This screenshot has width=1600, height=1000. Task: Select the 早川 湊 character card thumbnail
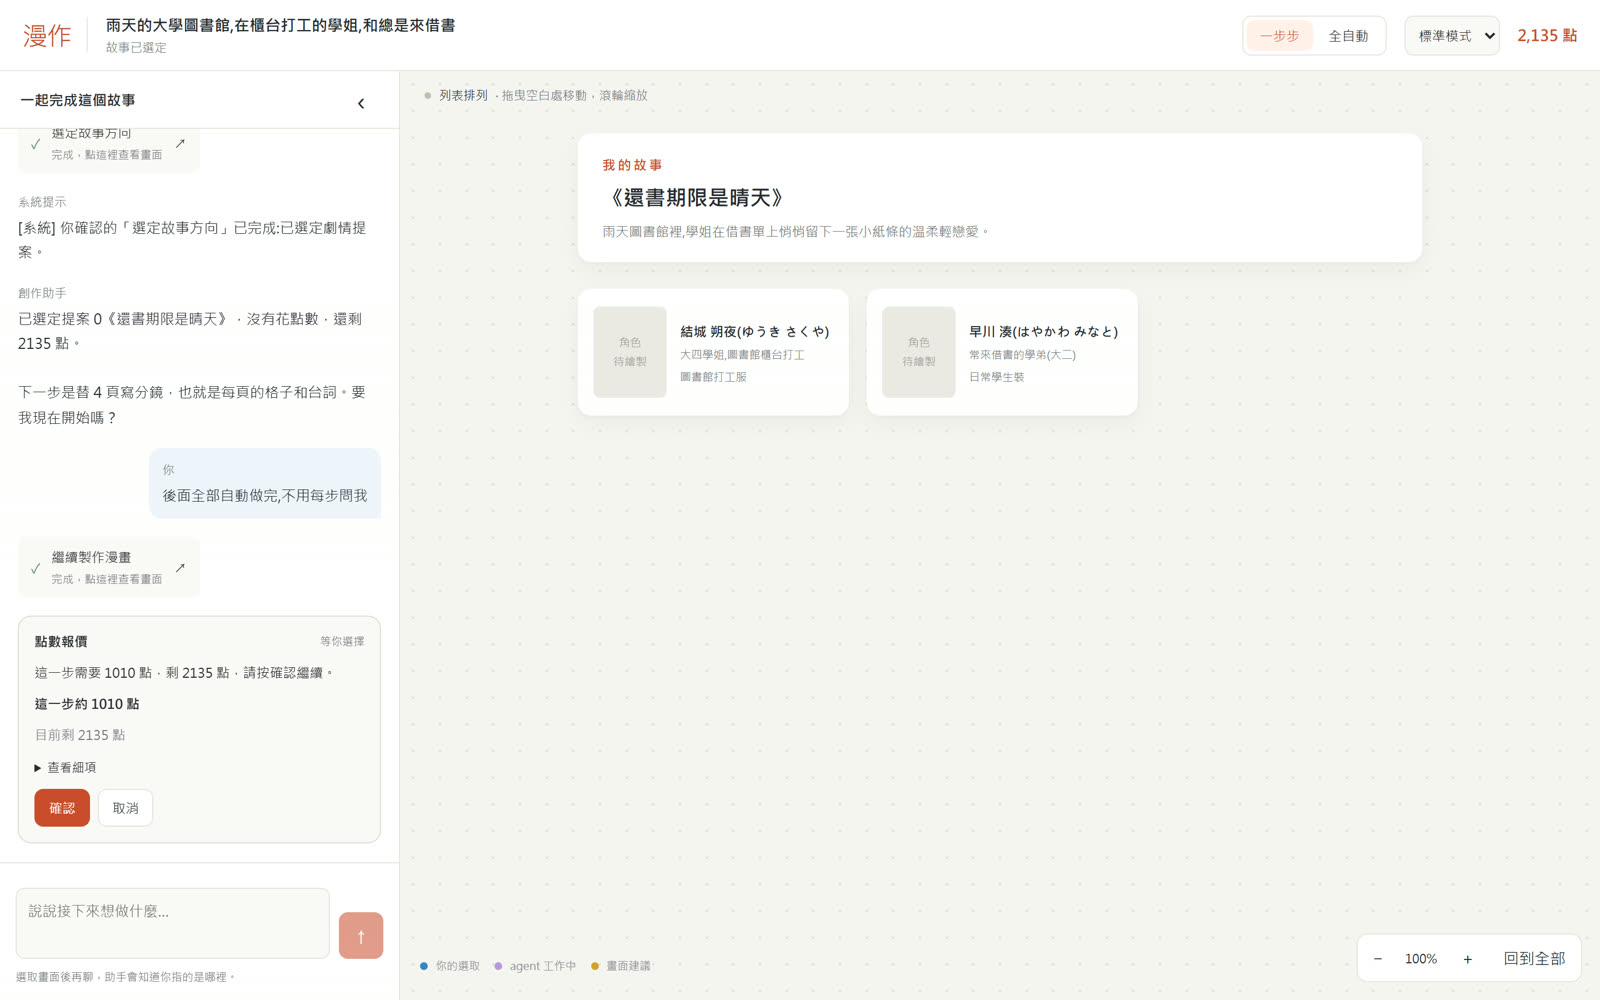pyautogui.click(x=919, y=352)
